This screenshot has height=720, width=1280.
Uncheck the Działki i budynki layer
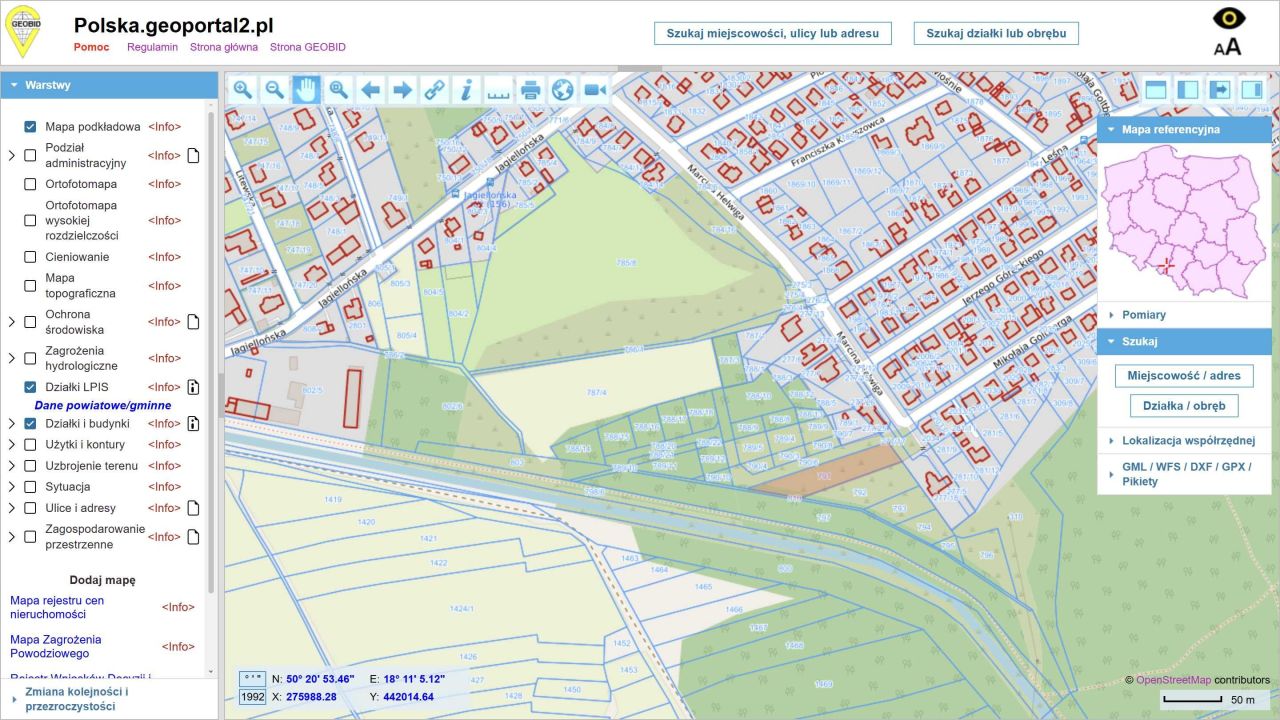30,423
